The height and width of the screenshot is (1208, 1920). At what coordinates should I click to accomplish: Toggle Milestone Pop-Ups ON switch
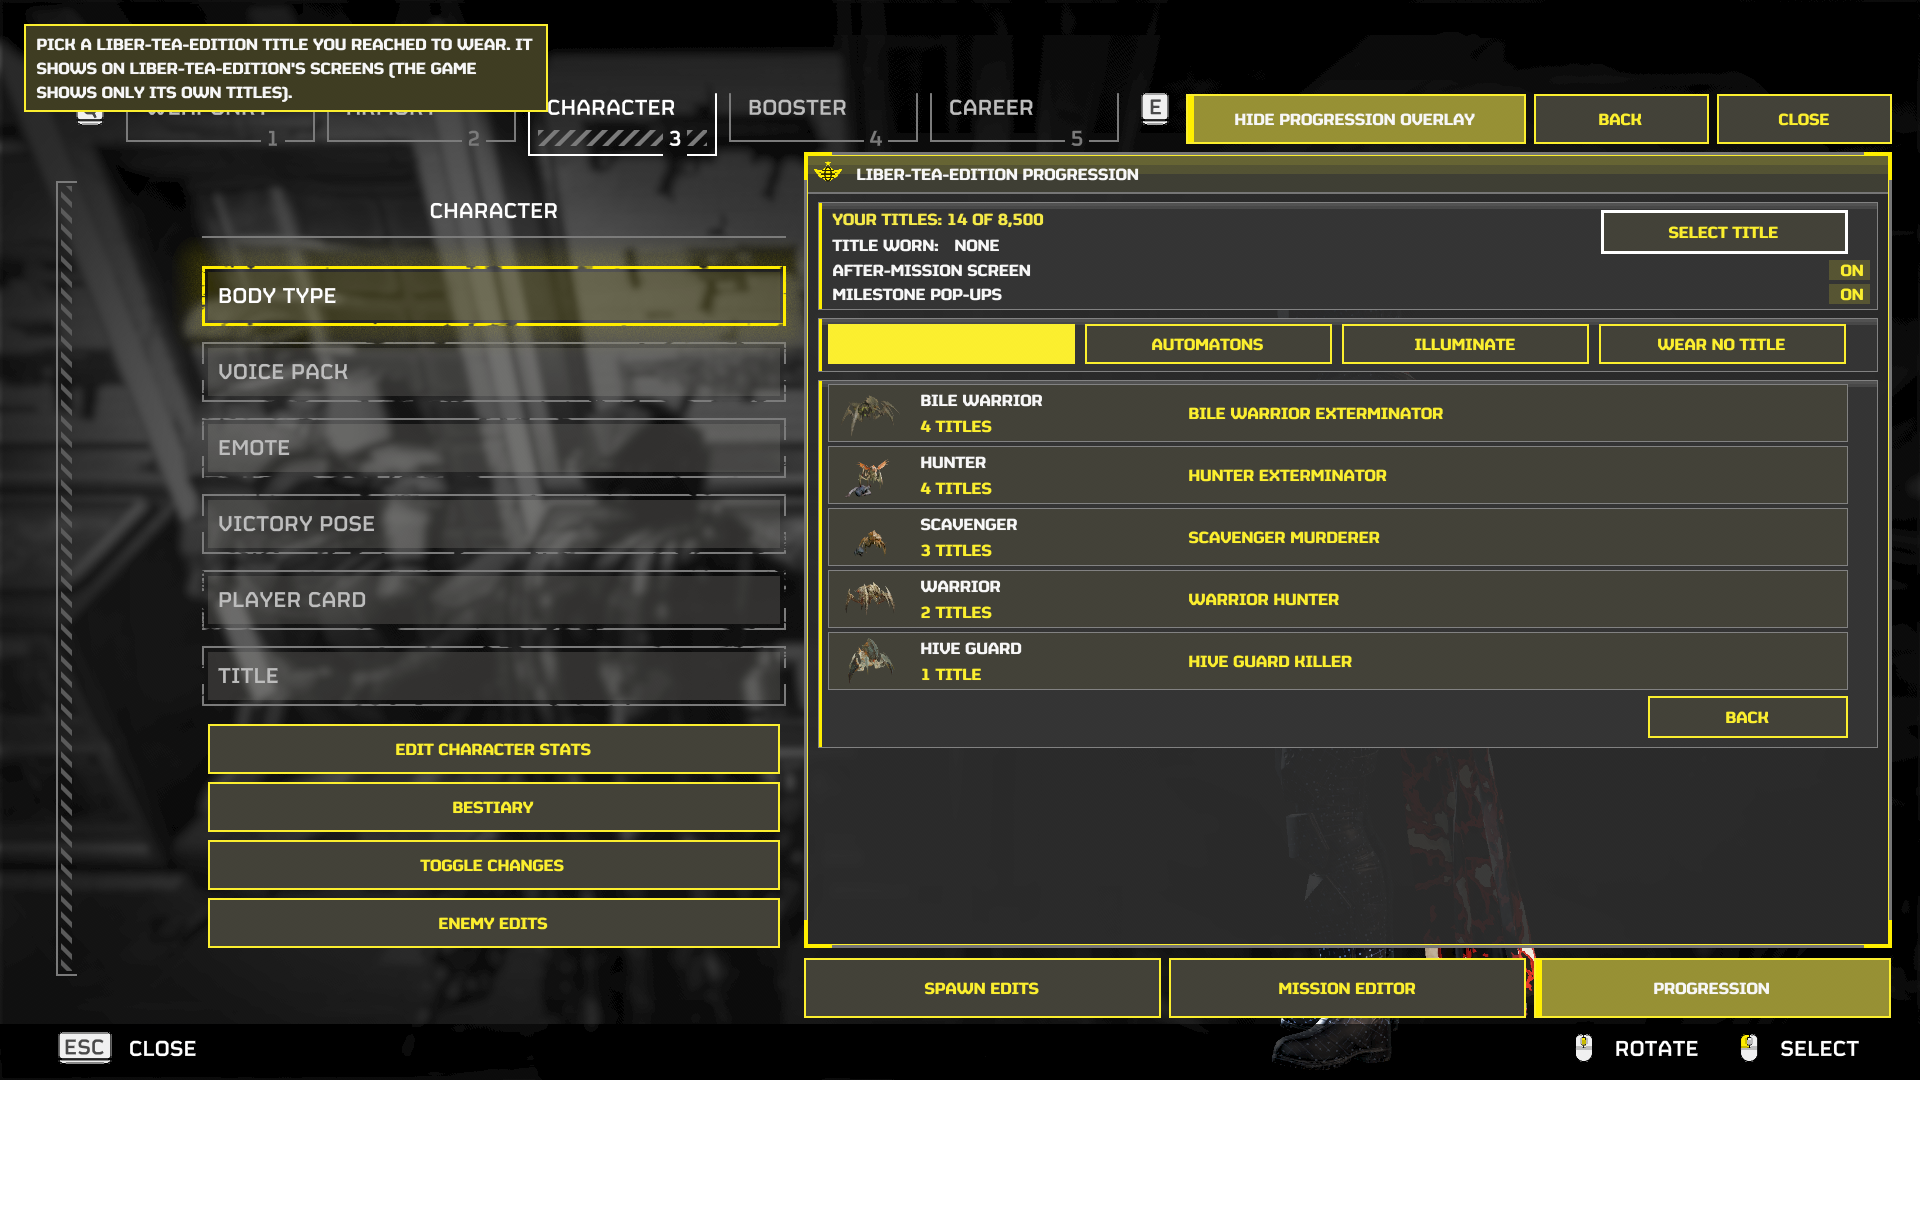tap(1850, 294)
